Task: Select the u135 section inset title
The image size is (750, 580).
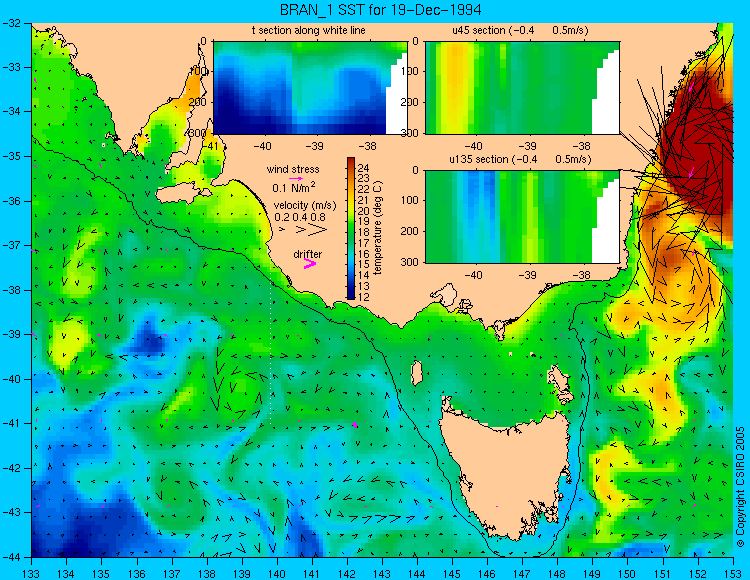Action: pos(520,159)
